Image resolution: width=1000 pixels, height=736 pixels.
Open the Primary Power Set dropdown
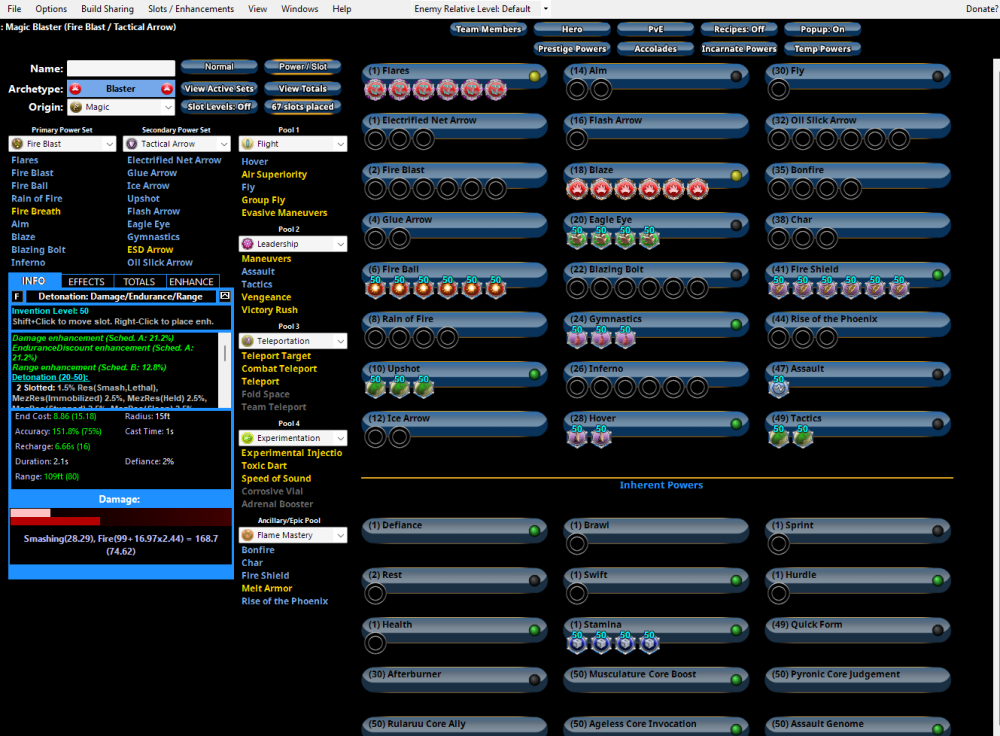tap(62, 144)
